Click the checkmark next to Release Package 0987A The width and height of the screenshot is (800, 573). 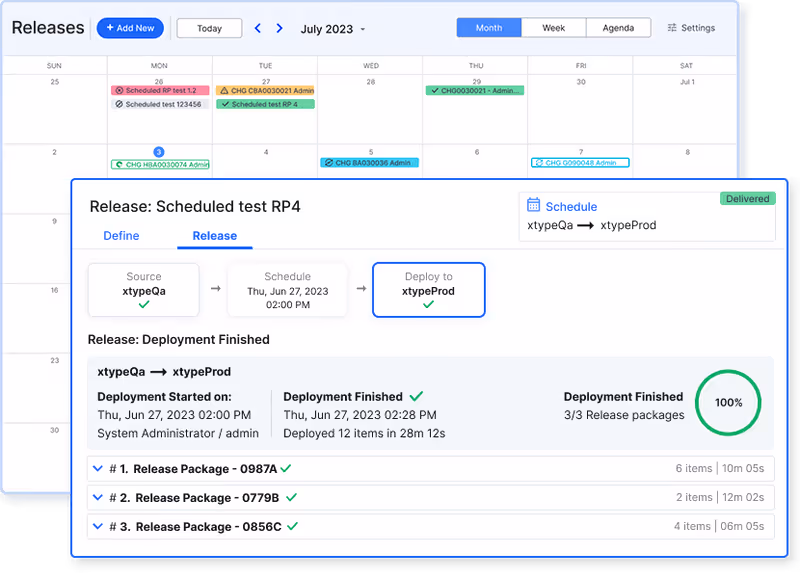click(x=286, y=468)
